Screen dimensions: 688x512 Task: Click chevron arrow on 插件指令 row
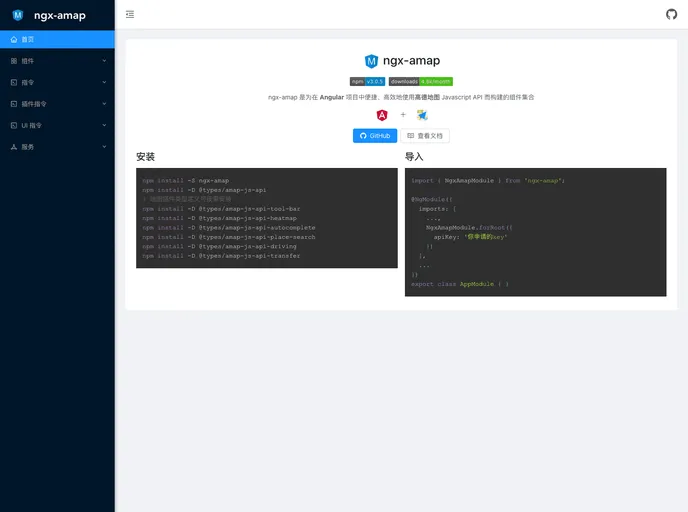(104, 104)
